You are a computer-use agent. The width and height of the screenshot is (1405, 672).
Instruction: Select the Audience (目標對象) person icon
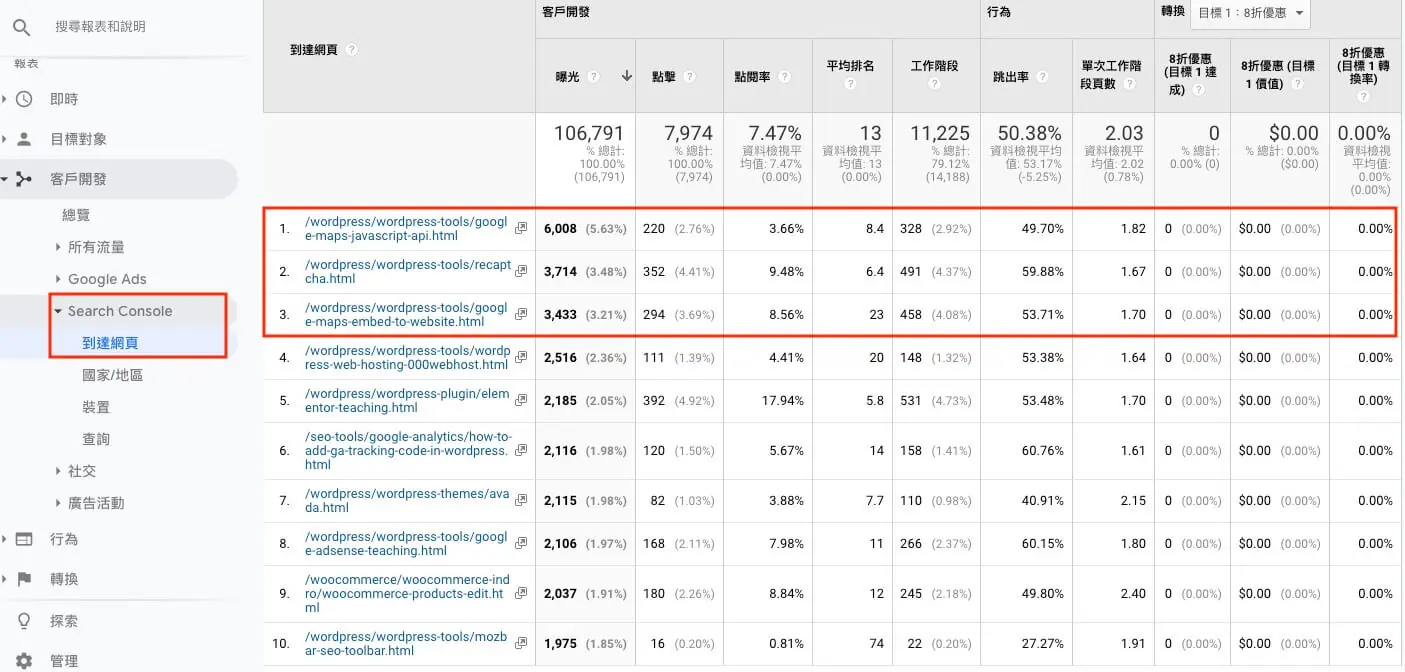click(25, 139)
